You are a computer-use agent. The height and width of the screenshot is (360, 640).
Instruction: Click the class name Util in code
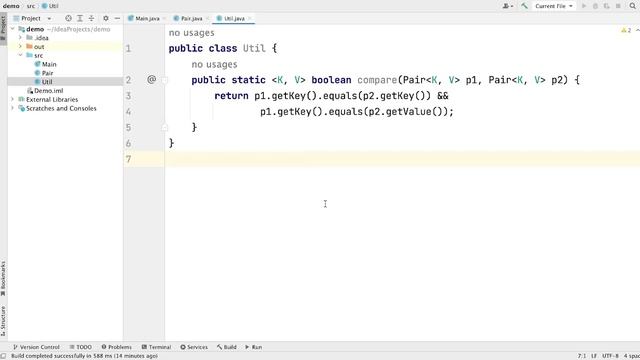coord(254,48)
